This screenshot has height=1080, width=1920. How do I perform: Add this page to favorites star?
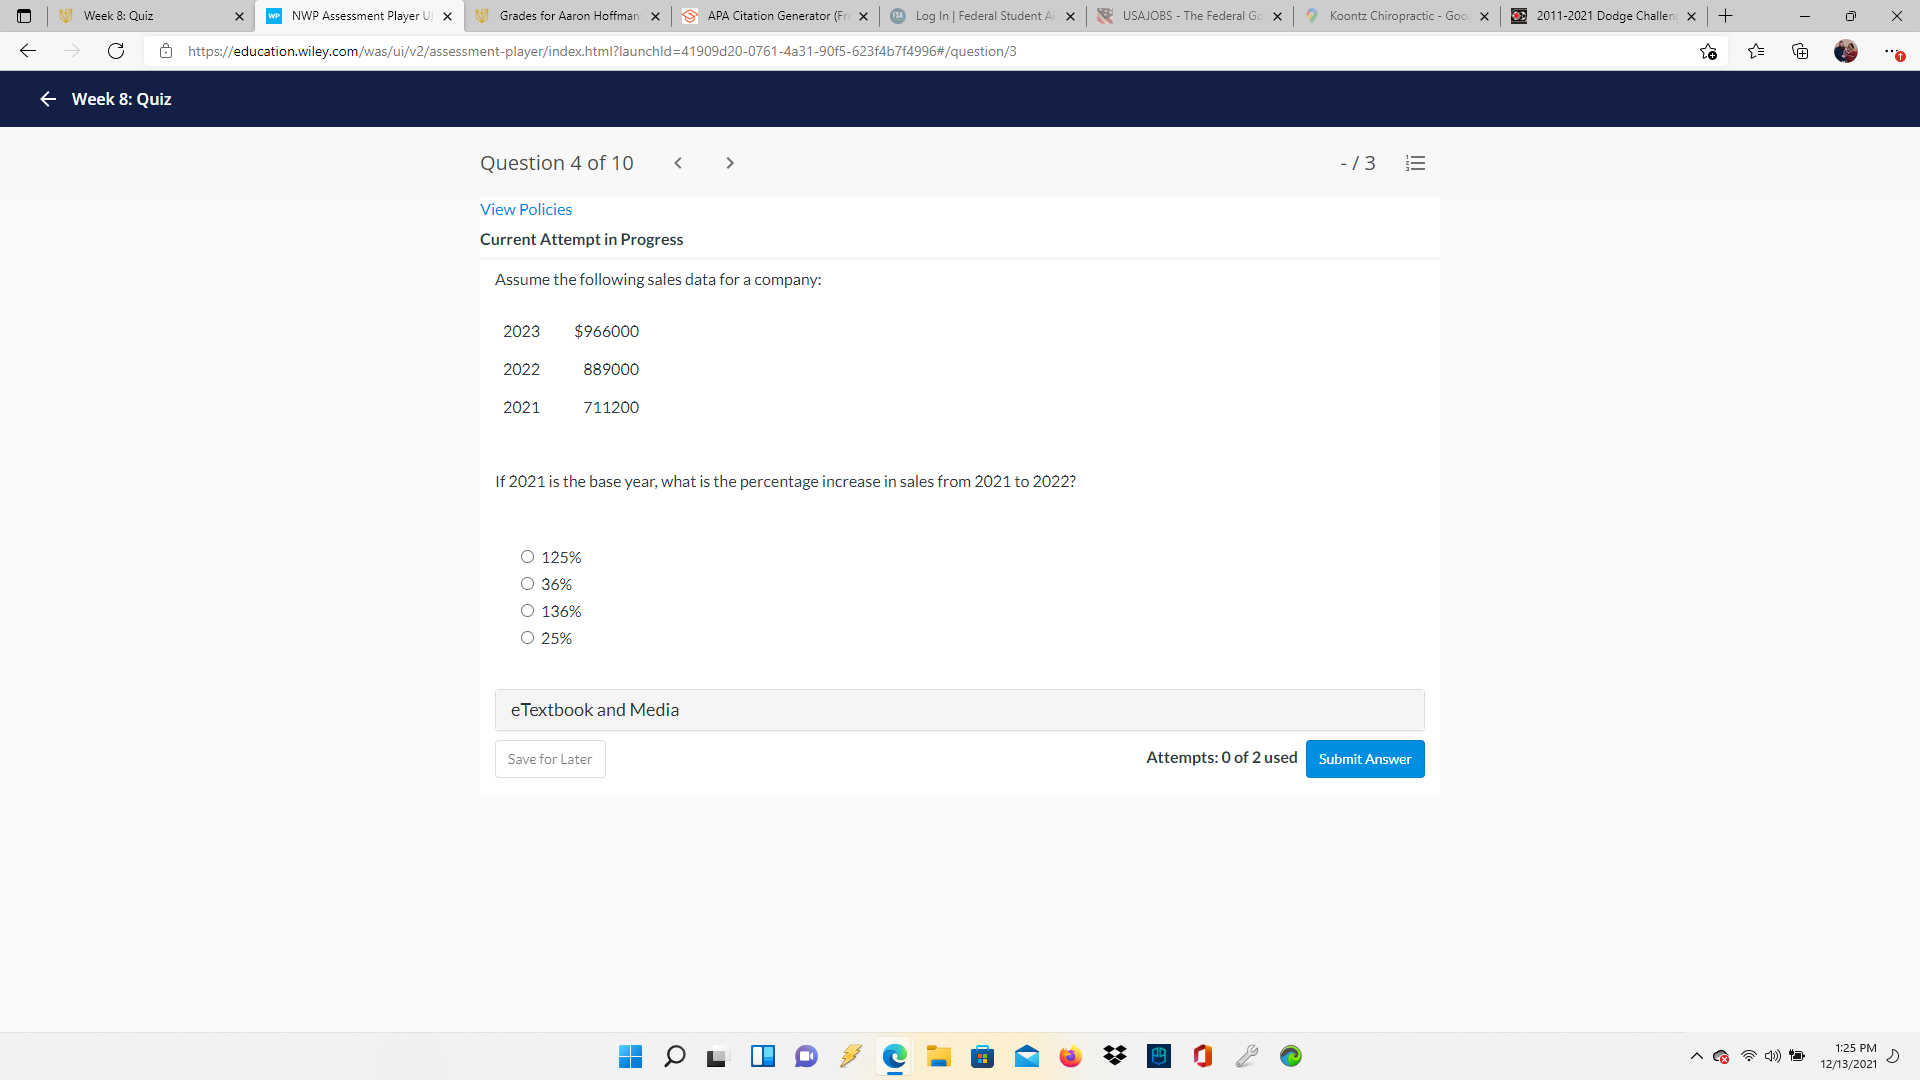(1708, 51)
